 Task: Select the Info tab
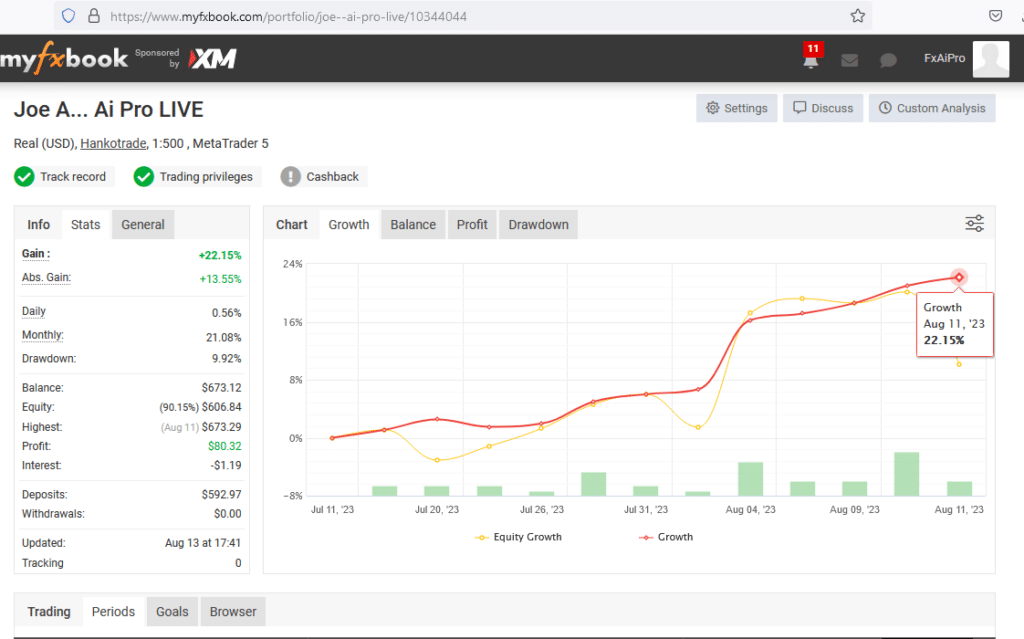point(39,225)
